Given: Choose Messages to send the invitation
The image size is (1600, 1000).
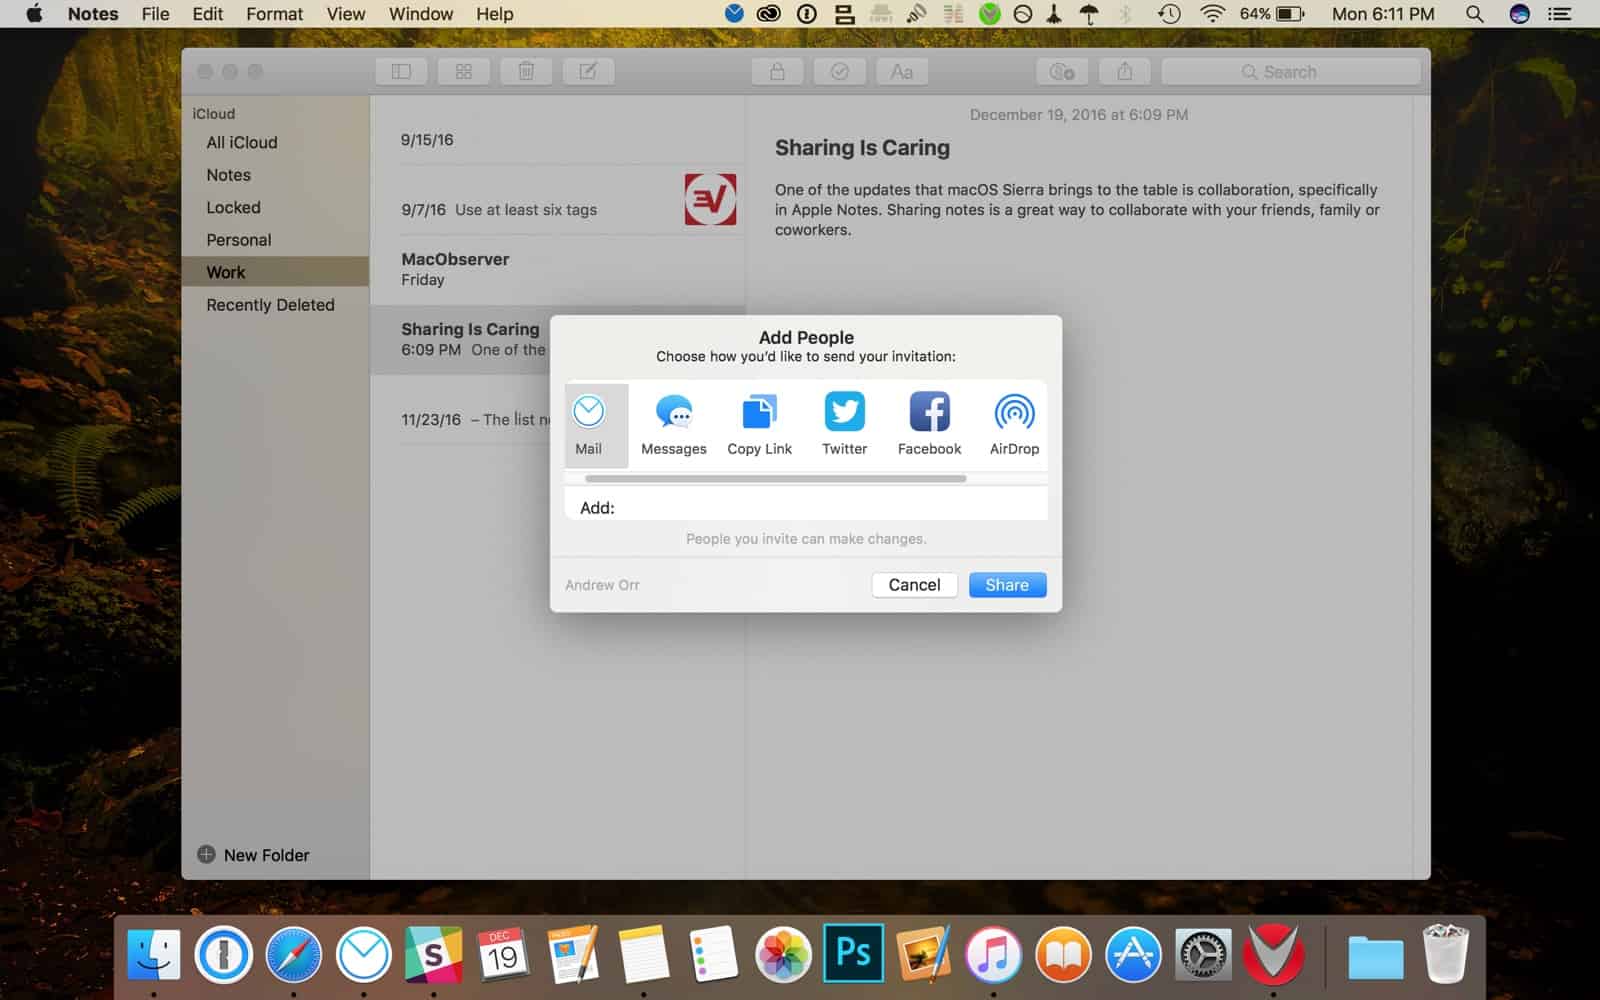Looking at the screenshot, I should [x=673, y=425].
